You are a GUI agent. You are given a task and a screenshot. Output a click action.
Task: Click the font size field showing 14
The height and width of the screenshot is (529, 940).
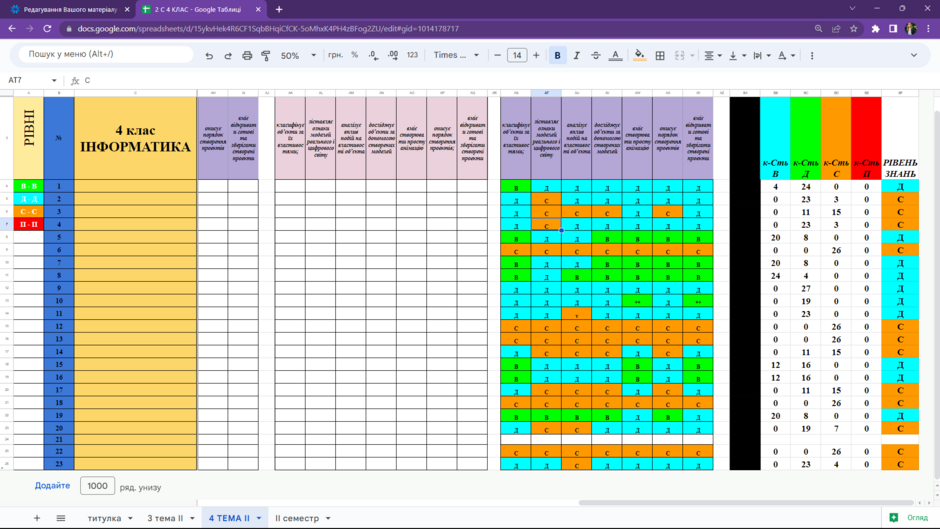517,55
